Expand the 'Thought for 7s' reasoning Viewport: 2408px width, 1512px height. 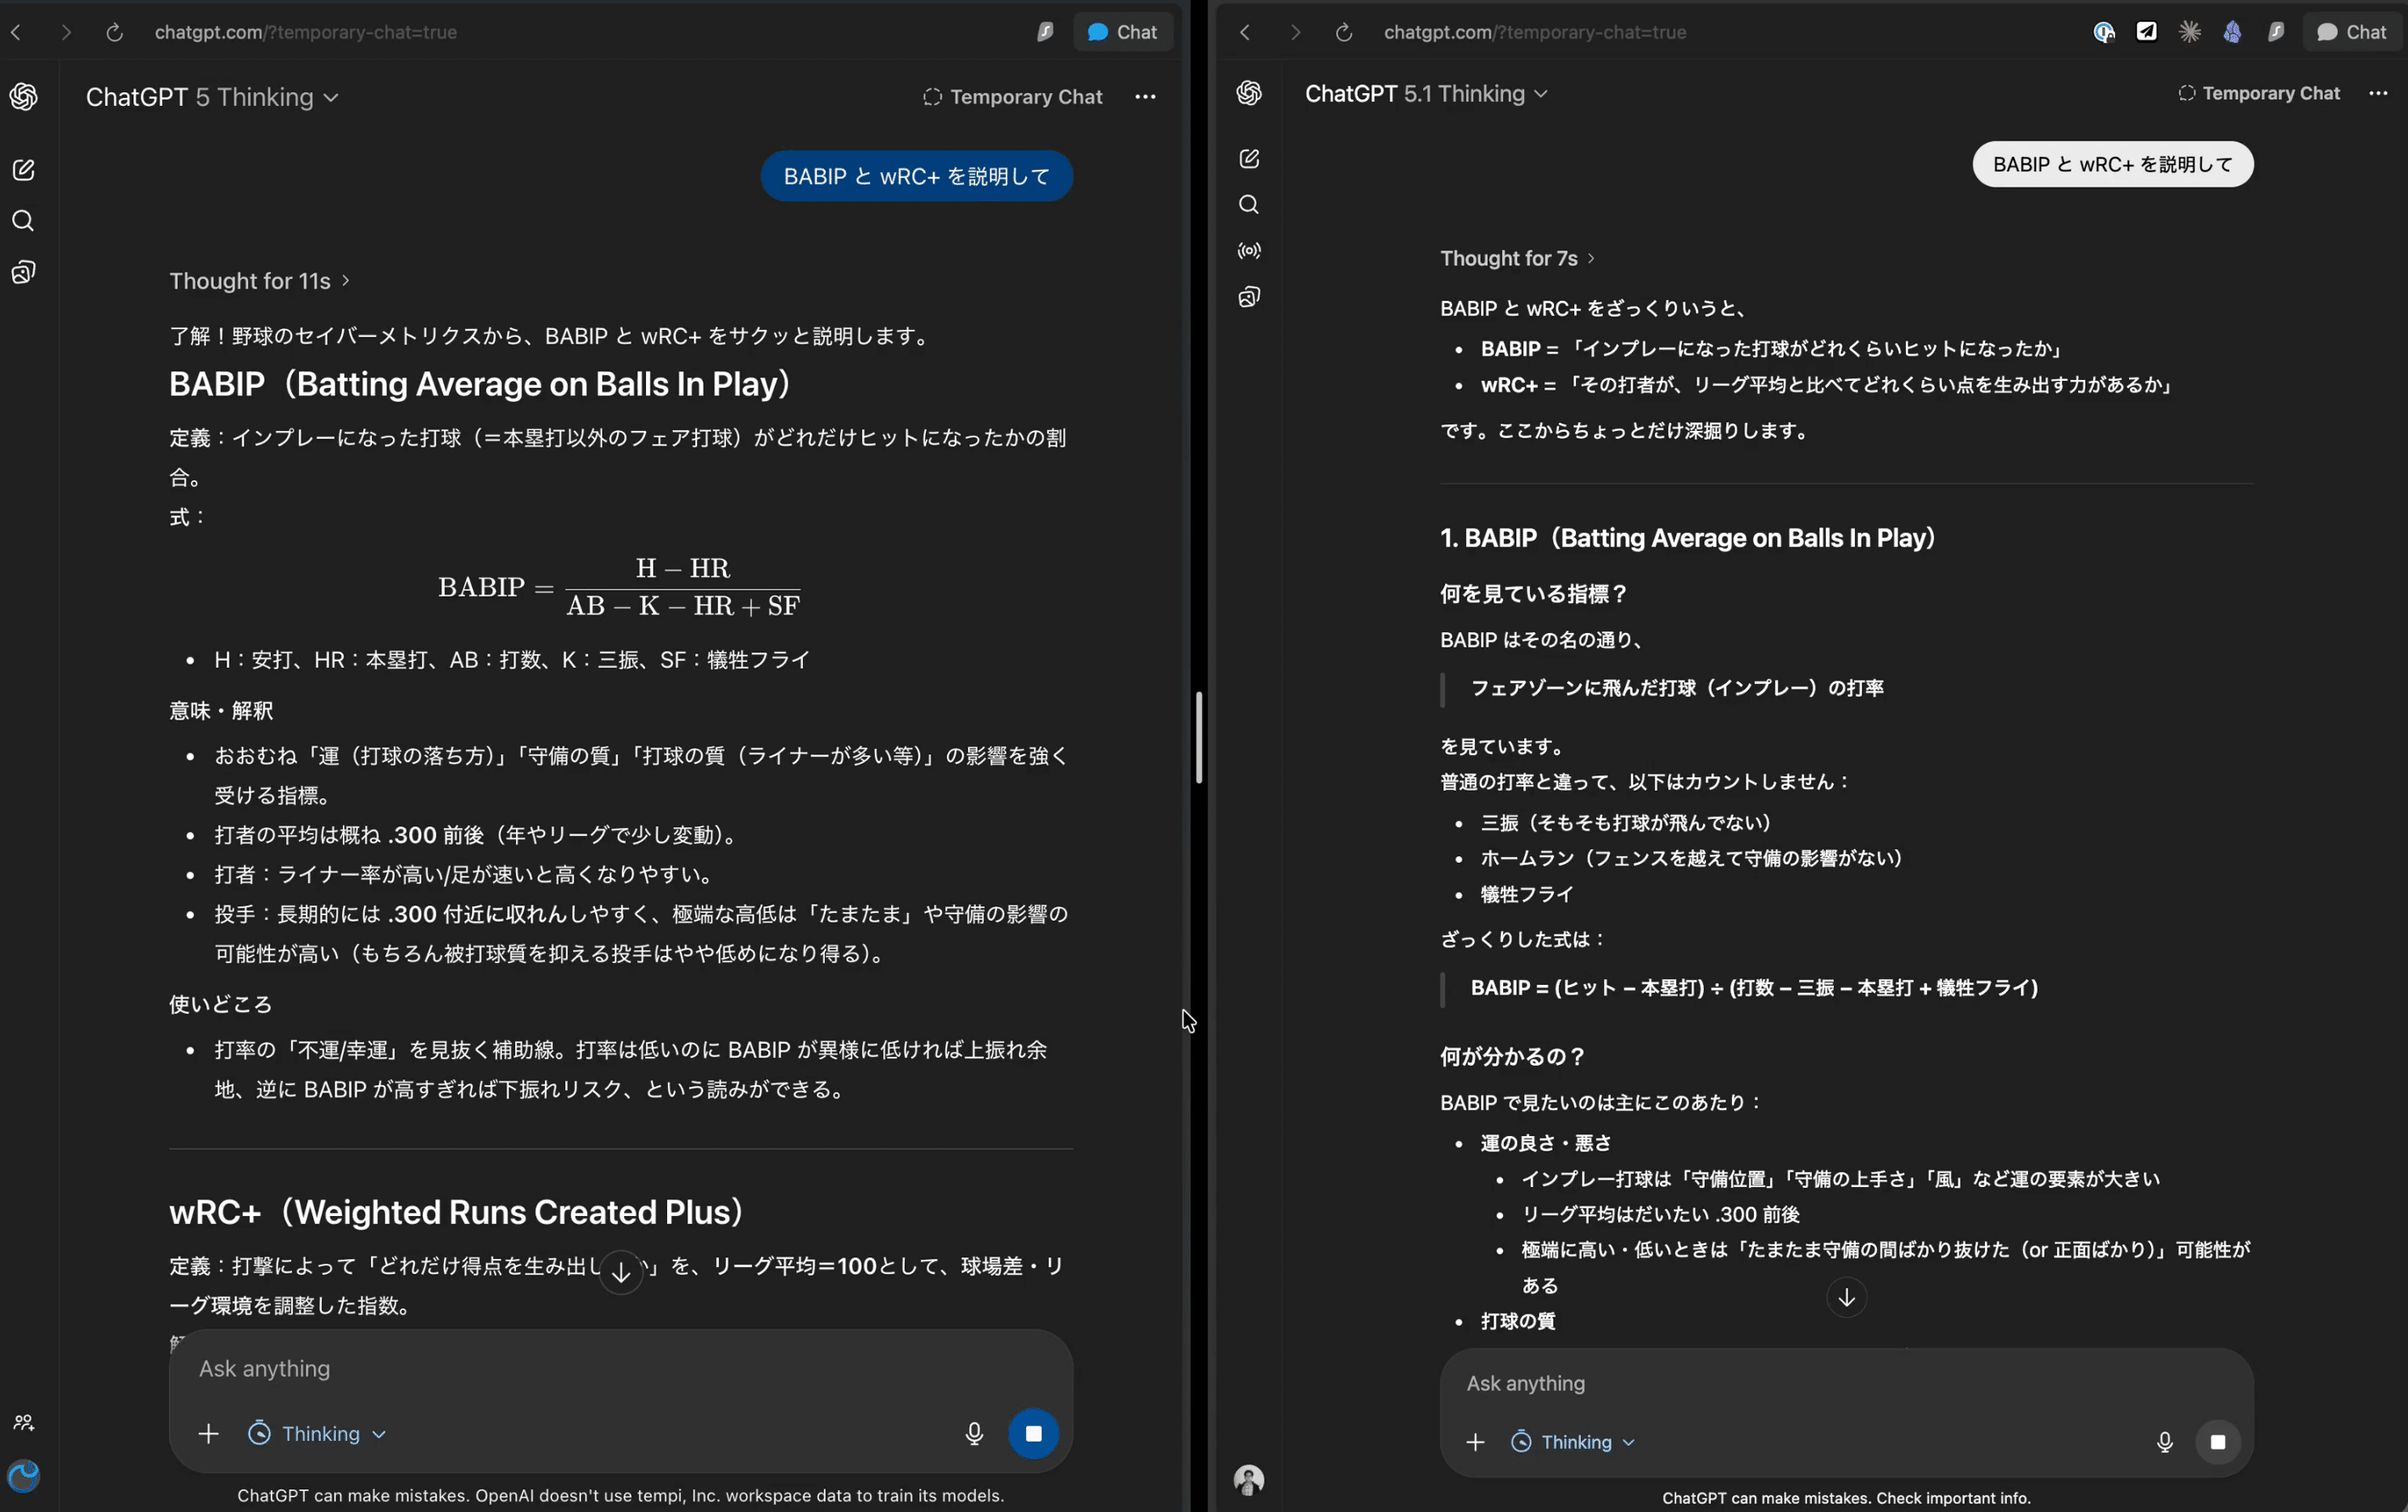[x=1516, y=258]
